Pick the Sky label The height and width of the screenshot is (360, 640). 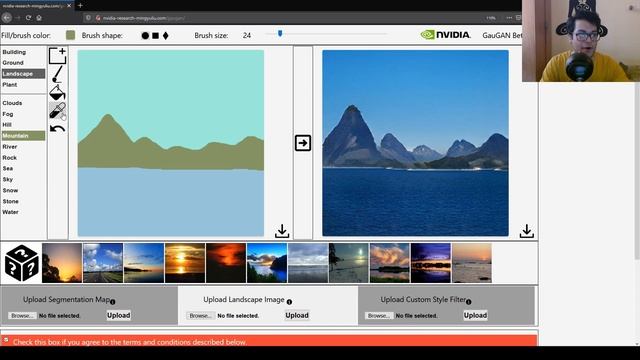coord(8,180)
